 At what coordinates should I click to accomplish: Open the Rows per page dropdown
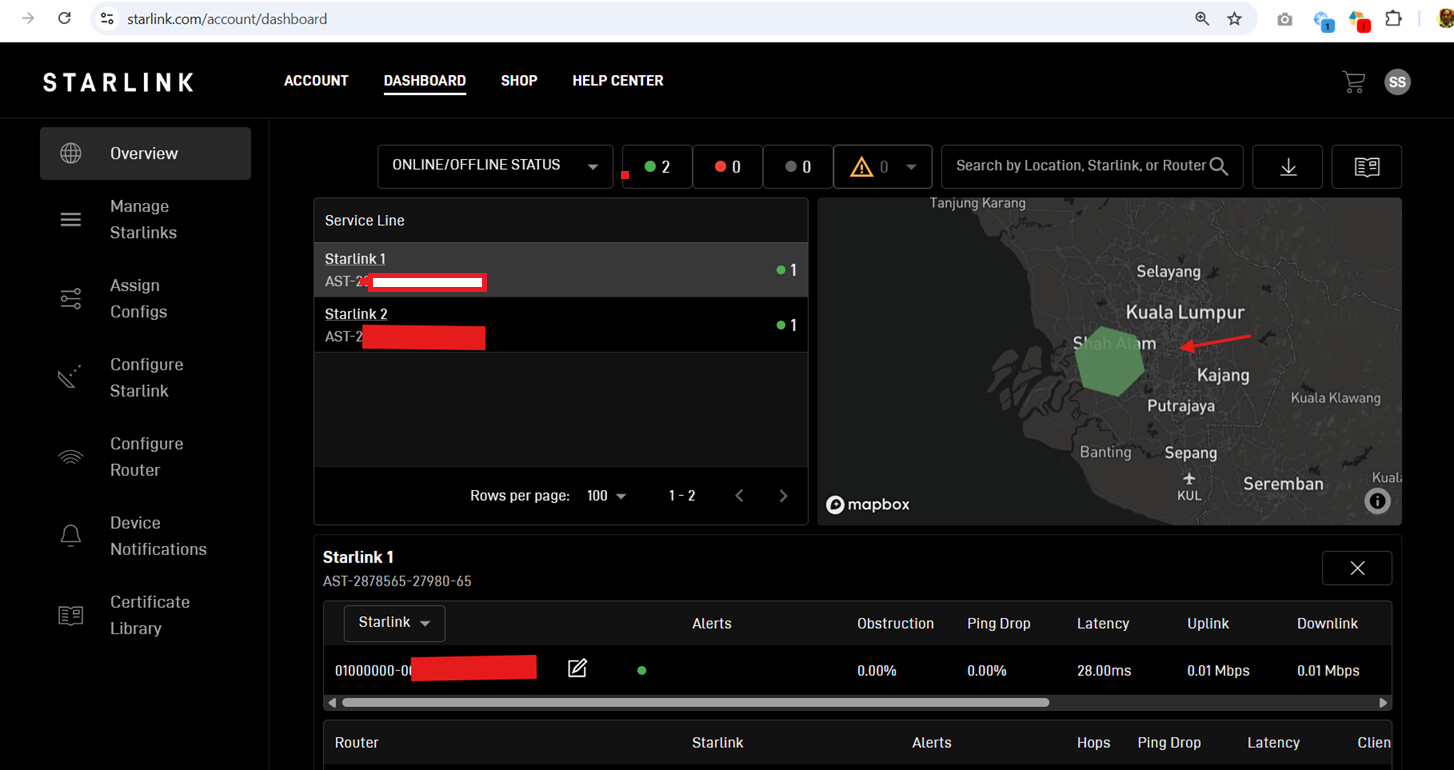607,496
